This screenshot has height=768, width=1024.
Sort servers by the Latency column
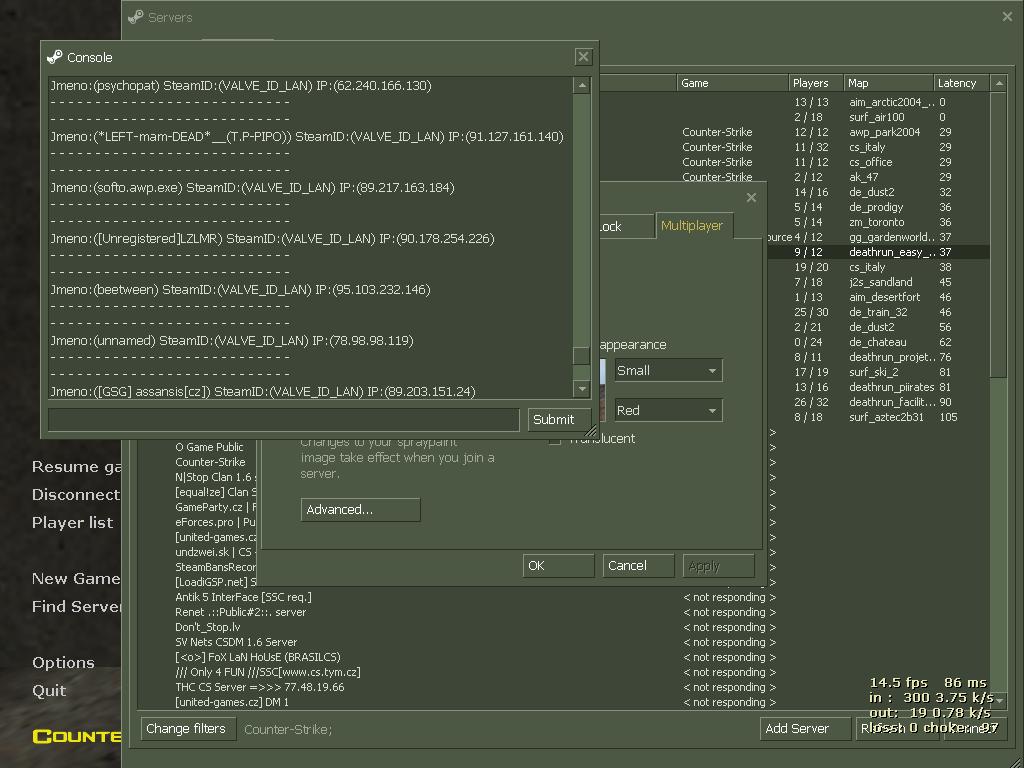click(962, 83)
